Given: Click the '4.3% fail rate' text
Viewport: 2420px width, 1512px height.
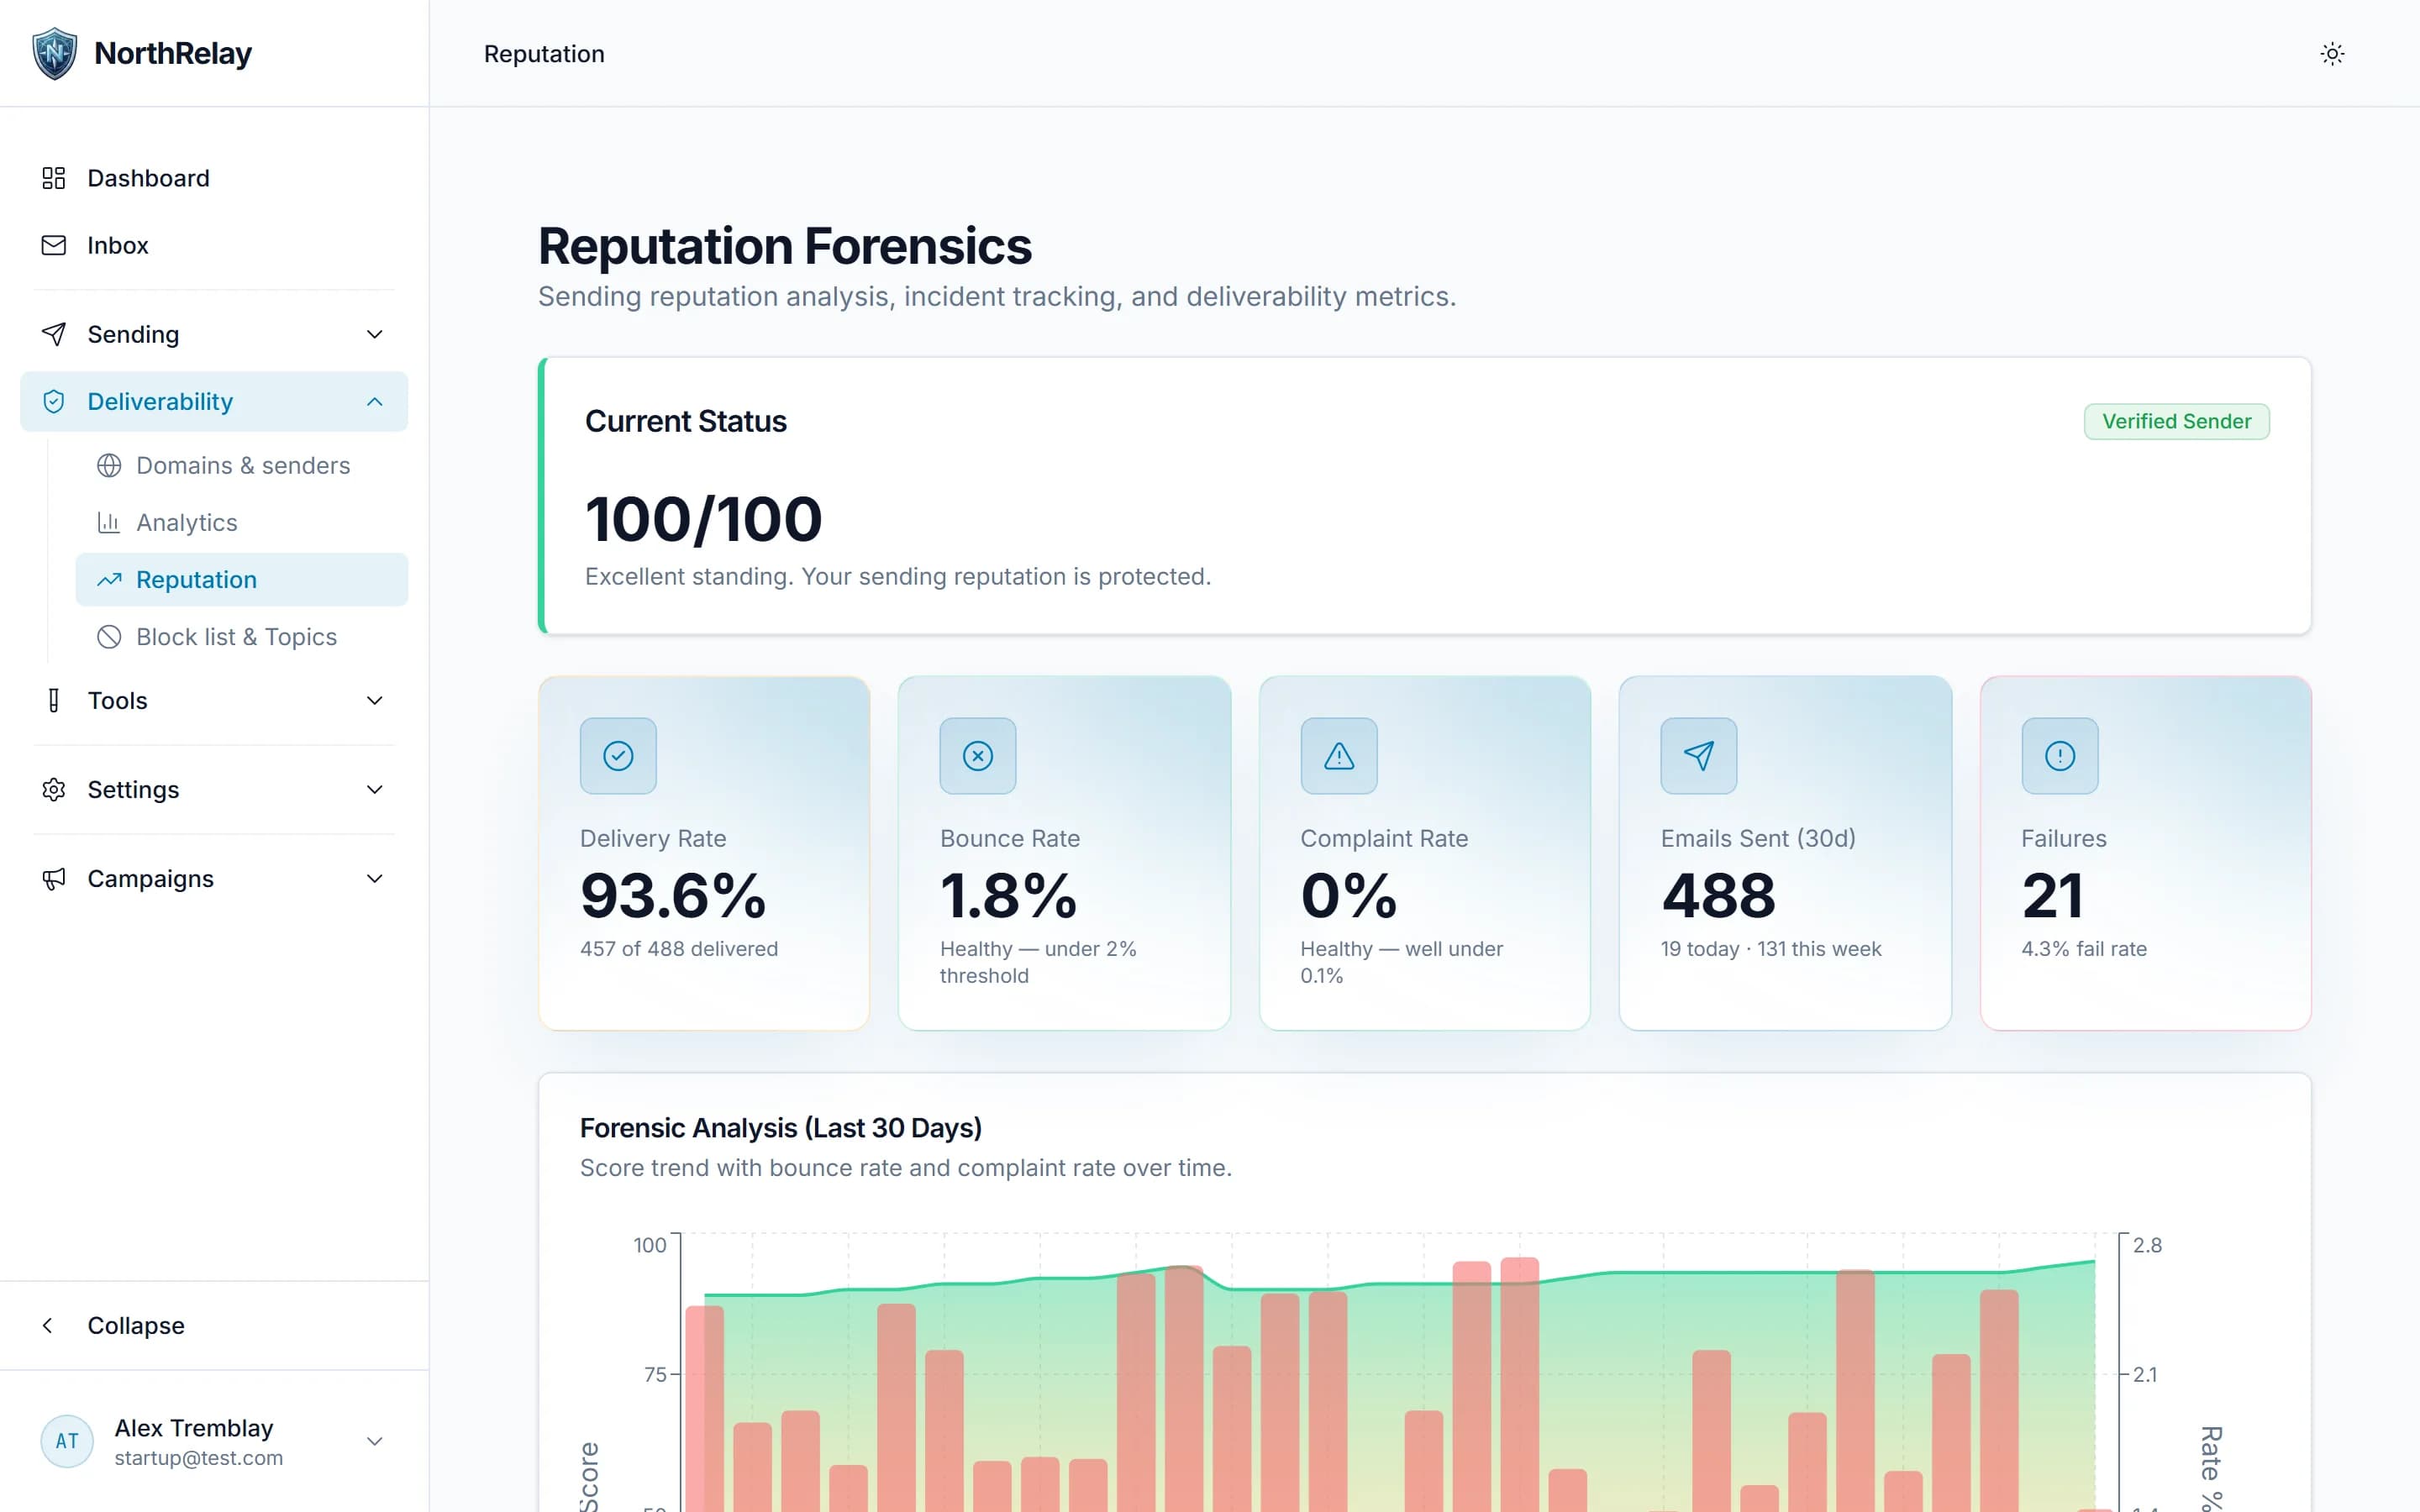Looking at the screenshot, I should click(2084, 949).
